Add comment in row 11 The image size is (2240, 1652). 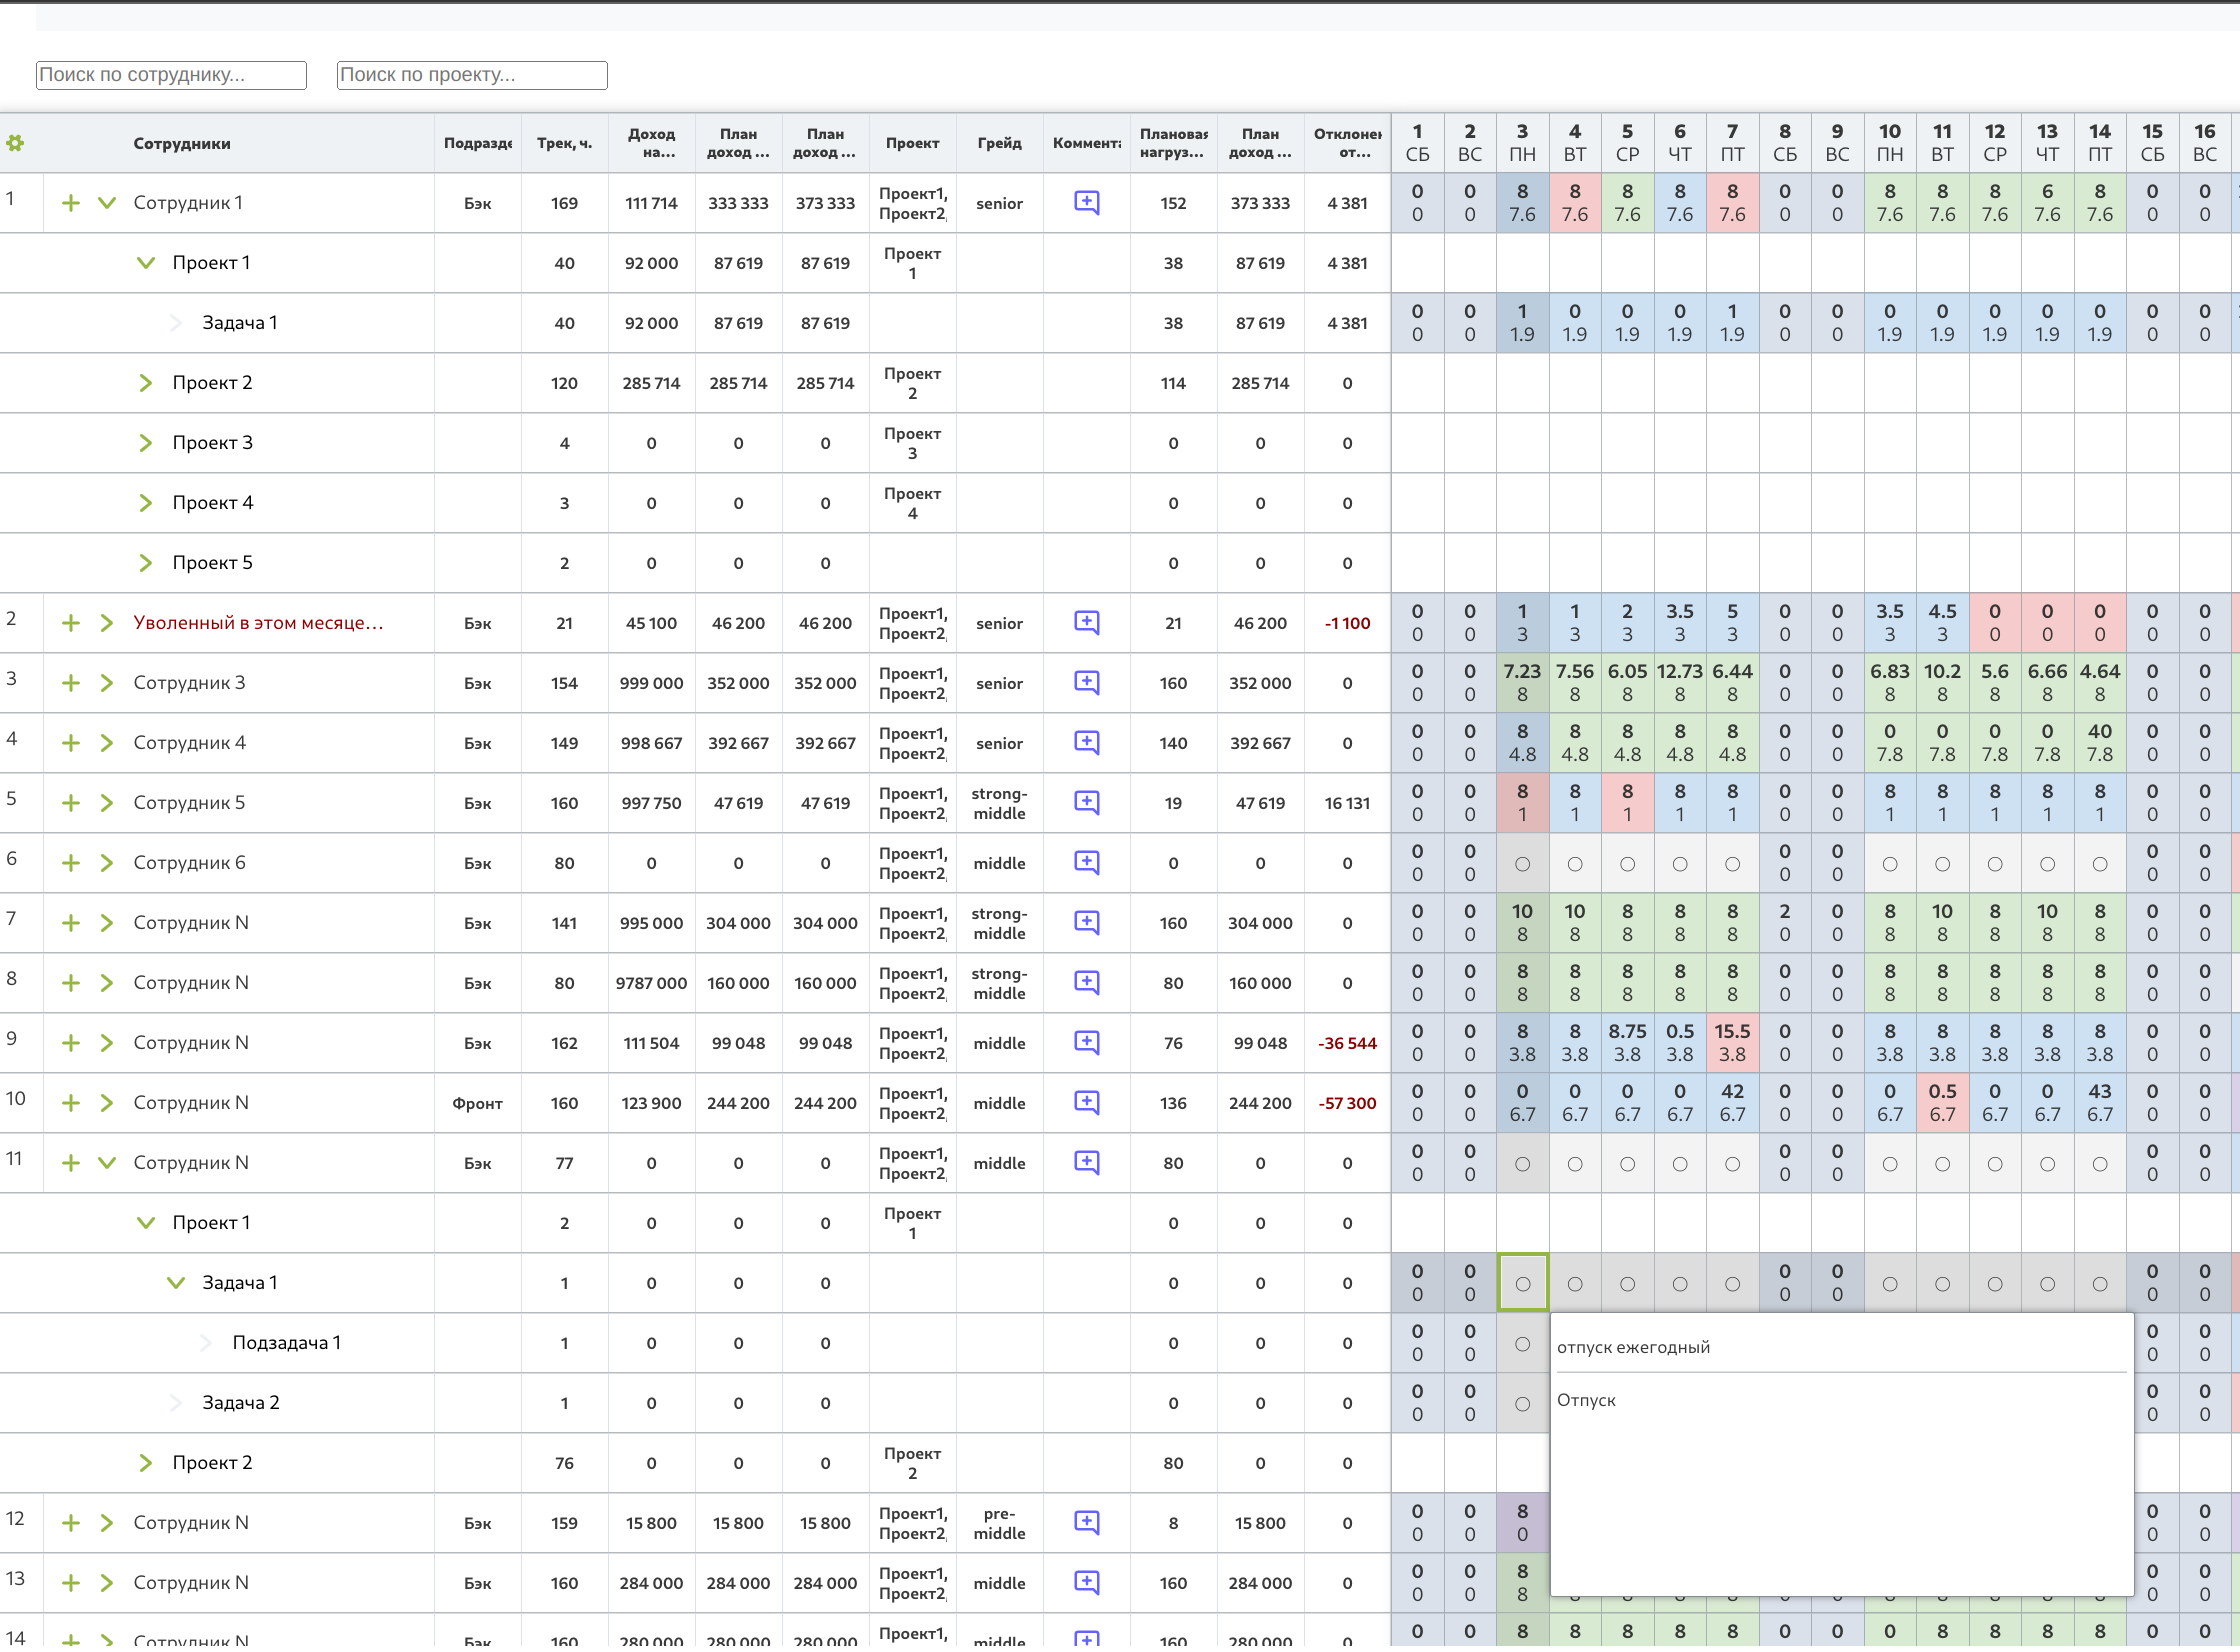(1087, 1163)
